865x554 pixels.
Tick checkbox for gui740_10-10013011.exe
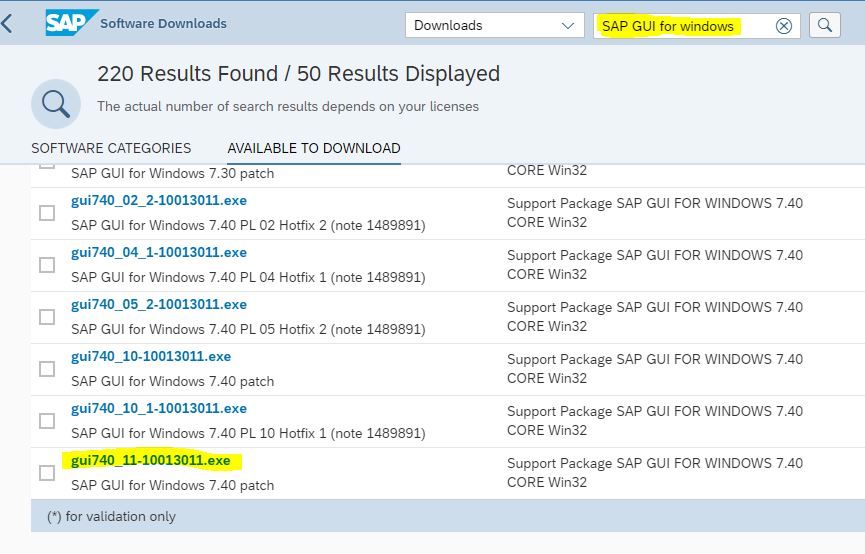coord(47,369)
